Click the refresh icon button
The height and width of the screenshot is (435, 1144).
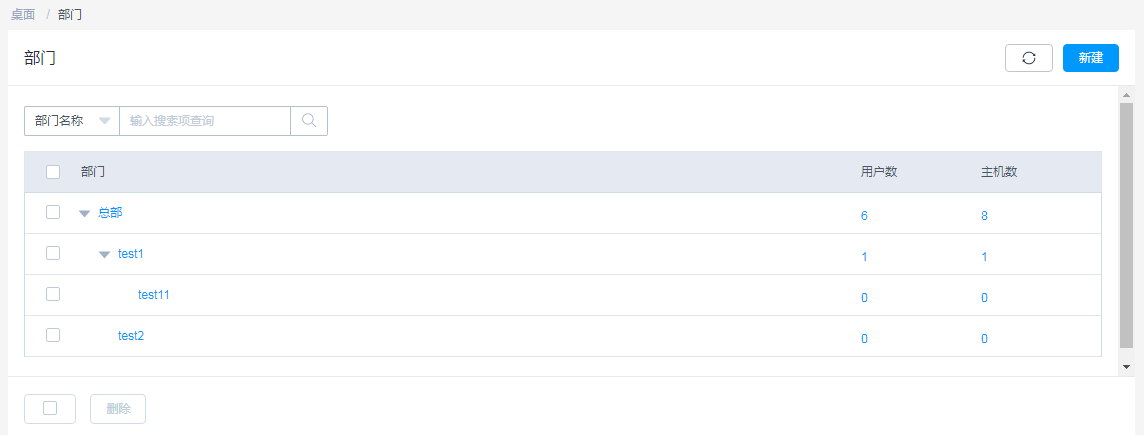(1029, 58)
